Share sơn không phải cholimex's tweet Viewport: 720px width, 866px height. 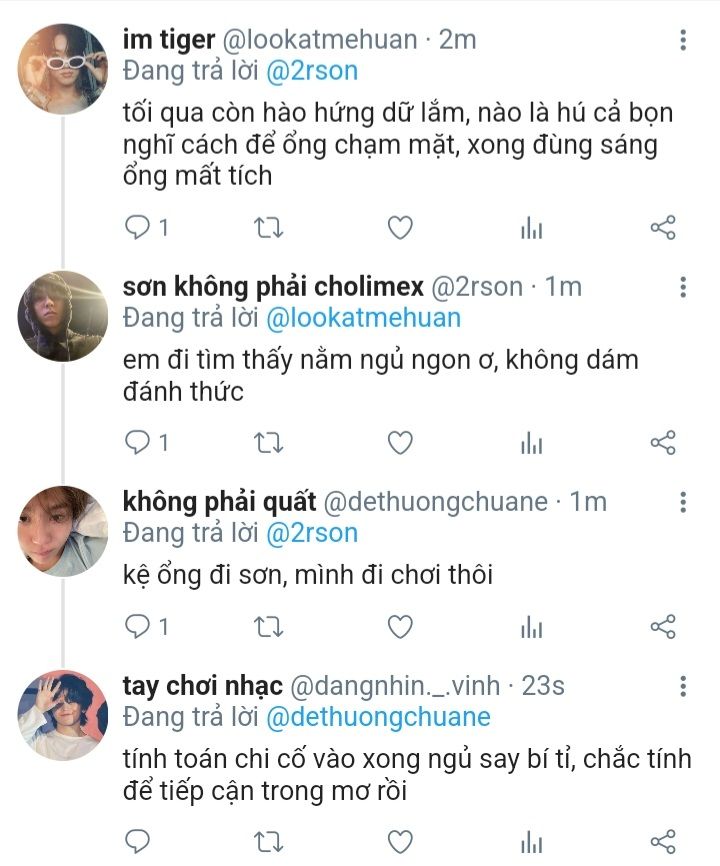663,442
